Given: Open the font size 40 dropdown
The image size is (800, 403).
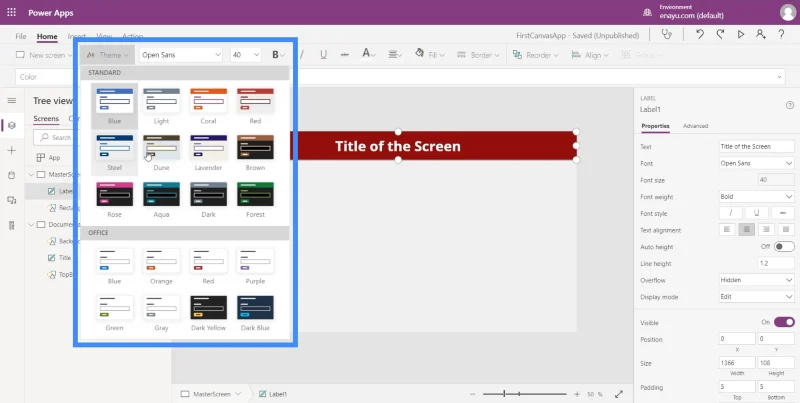Looking at the screenshot, I should point(245,55).
